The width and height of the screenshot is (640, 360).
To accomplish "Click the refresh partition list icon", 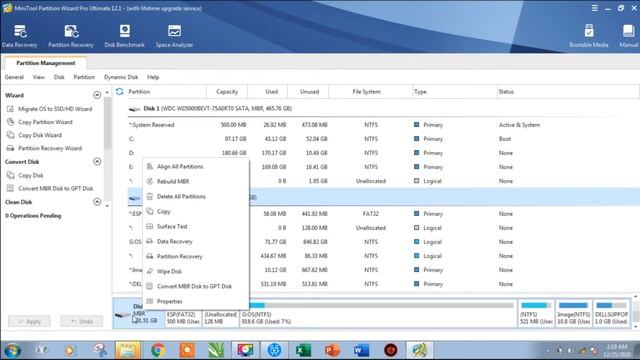I will 120,91.
